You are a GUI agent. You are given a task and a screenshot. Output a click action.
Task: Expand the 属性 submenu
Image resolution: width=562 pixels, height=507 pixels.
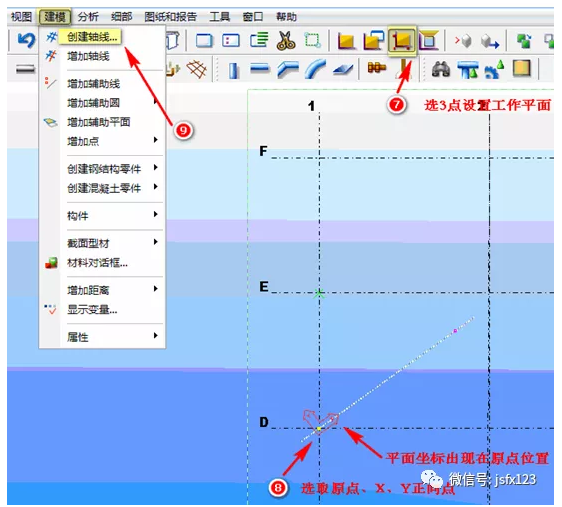point(102,337)
